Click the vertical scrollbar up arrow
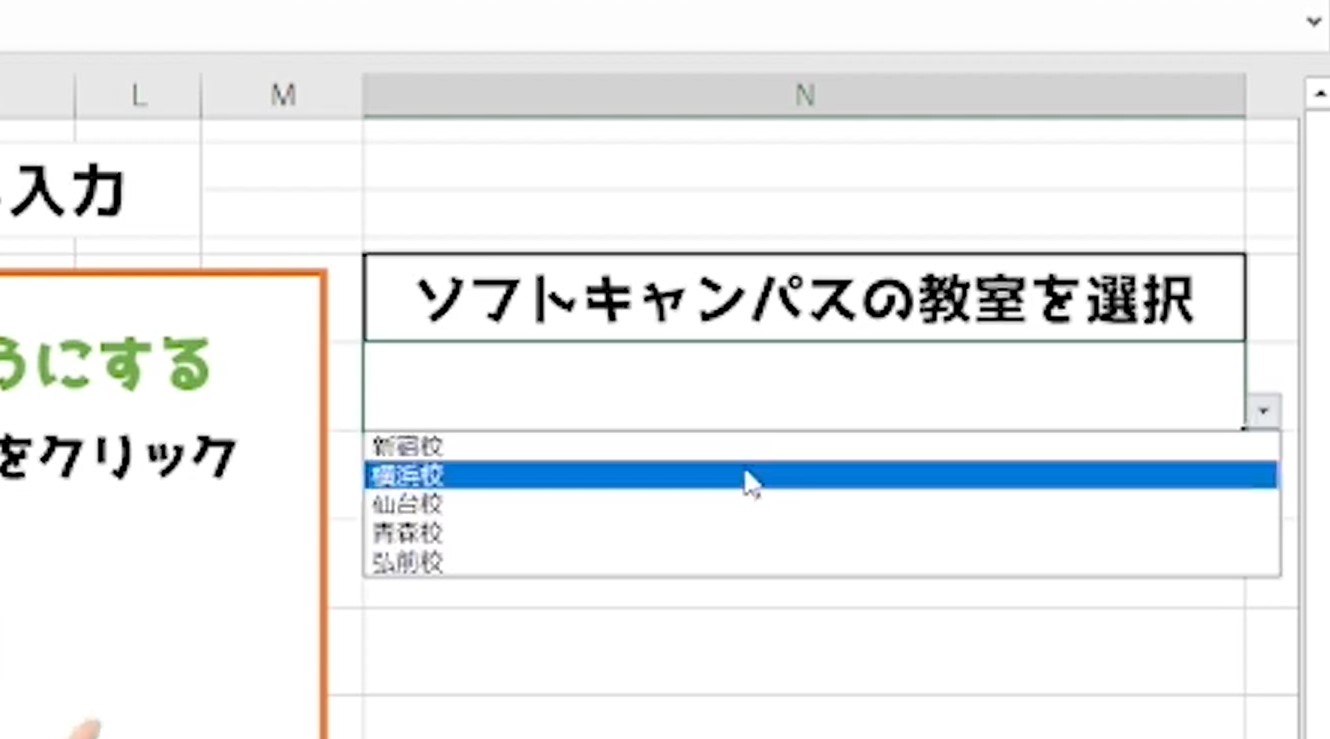 tap(1317, 94)
